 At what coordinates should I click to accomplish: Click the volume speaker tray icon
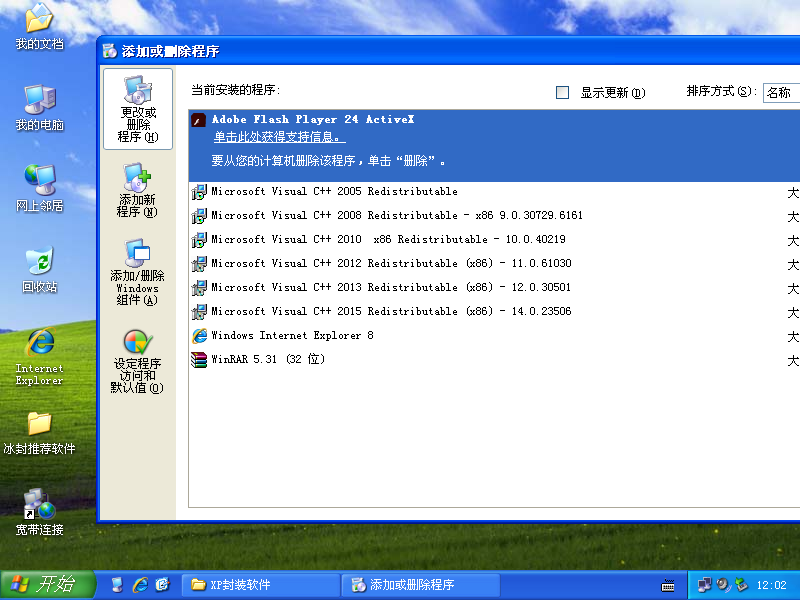click(x=723, y=585)
